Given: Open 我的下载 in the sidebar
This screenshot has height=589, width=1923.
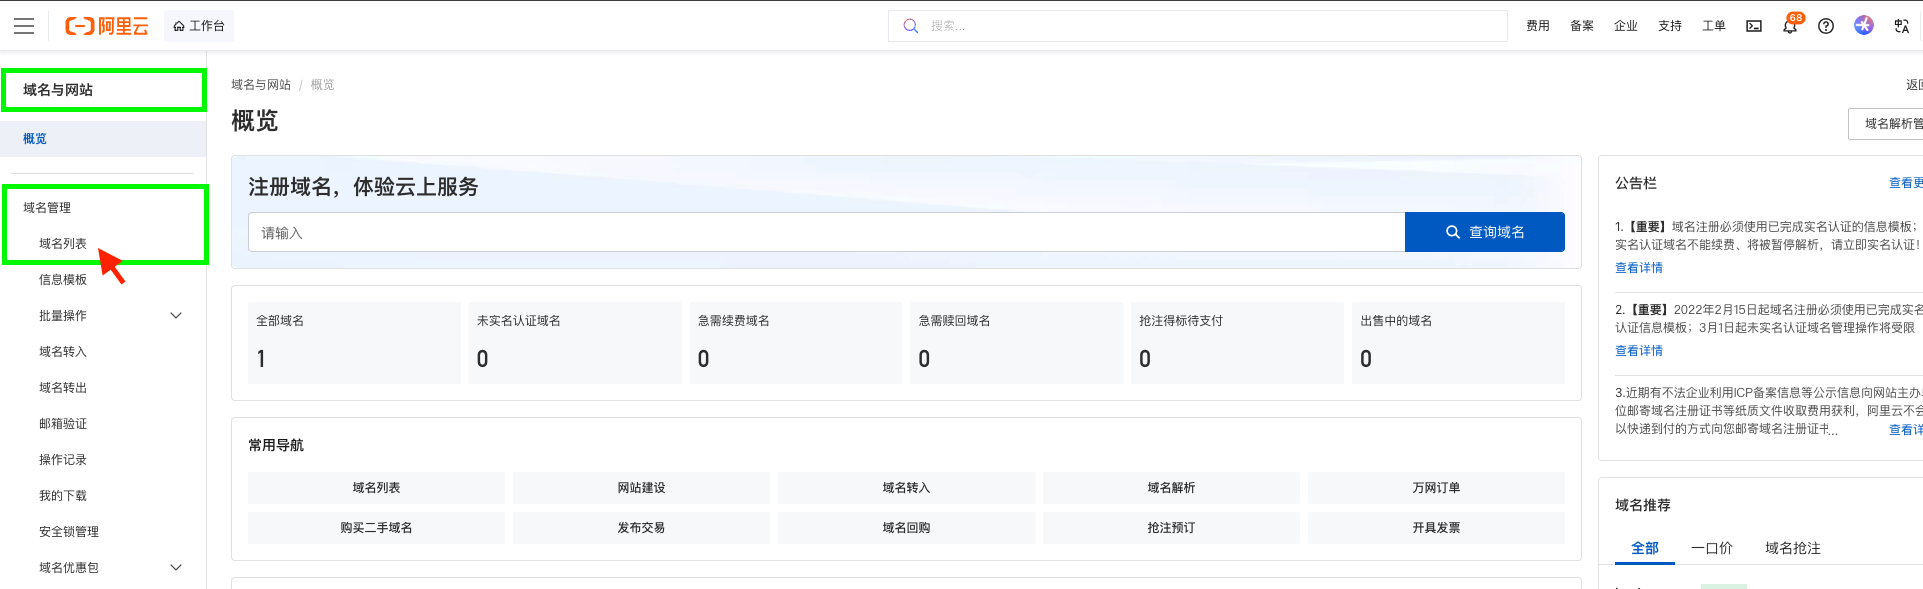Looking at the screenshot, I should [x=63, y=496].
